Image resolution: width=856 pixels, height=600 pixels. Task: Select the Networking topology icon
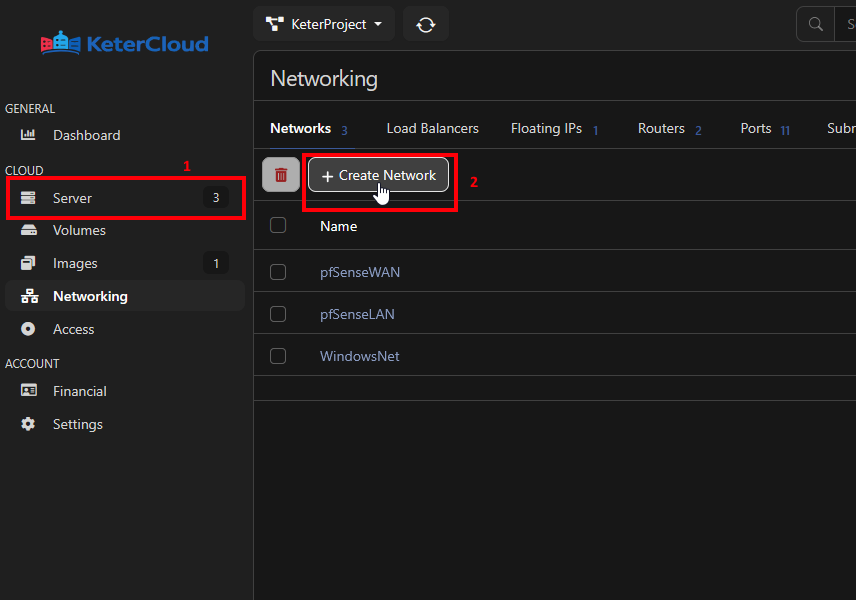[x=27, y=296]
